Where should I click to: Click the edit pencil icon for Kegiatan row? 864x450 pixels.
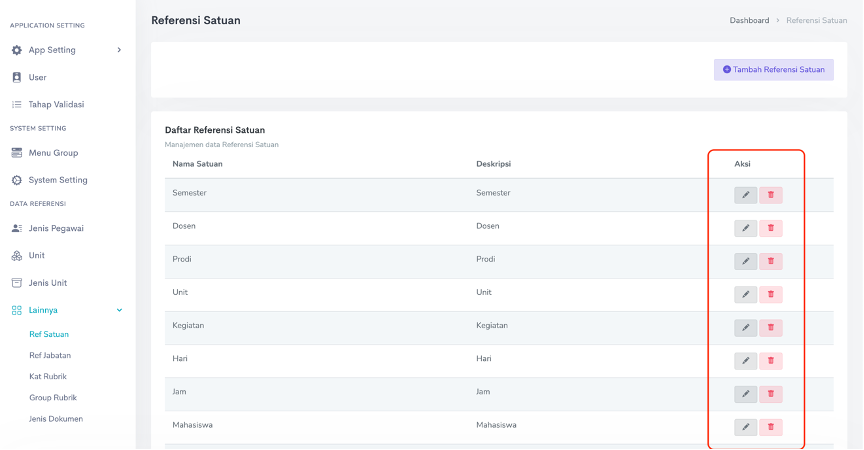745,327
